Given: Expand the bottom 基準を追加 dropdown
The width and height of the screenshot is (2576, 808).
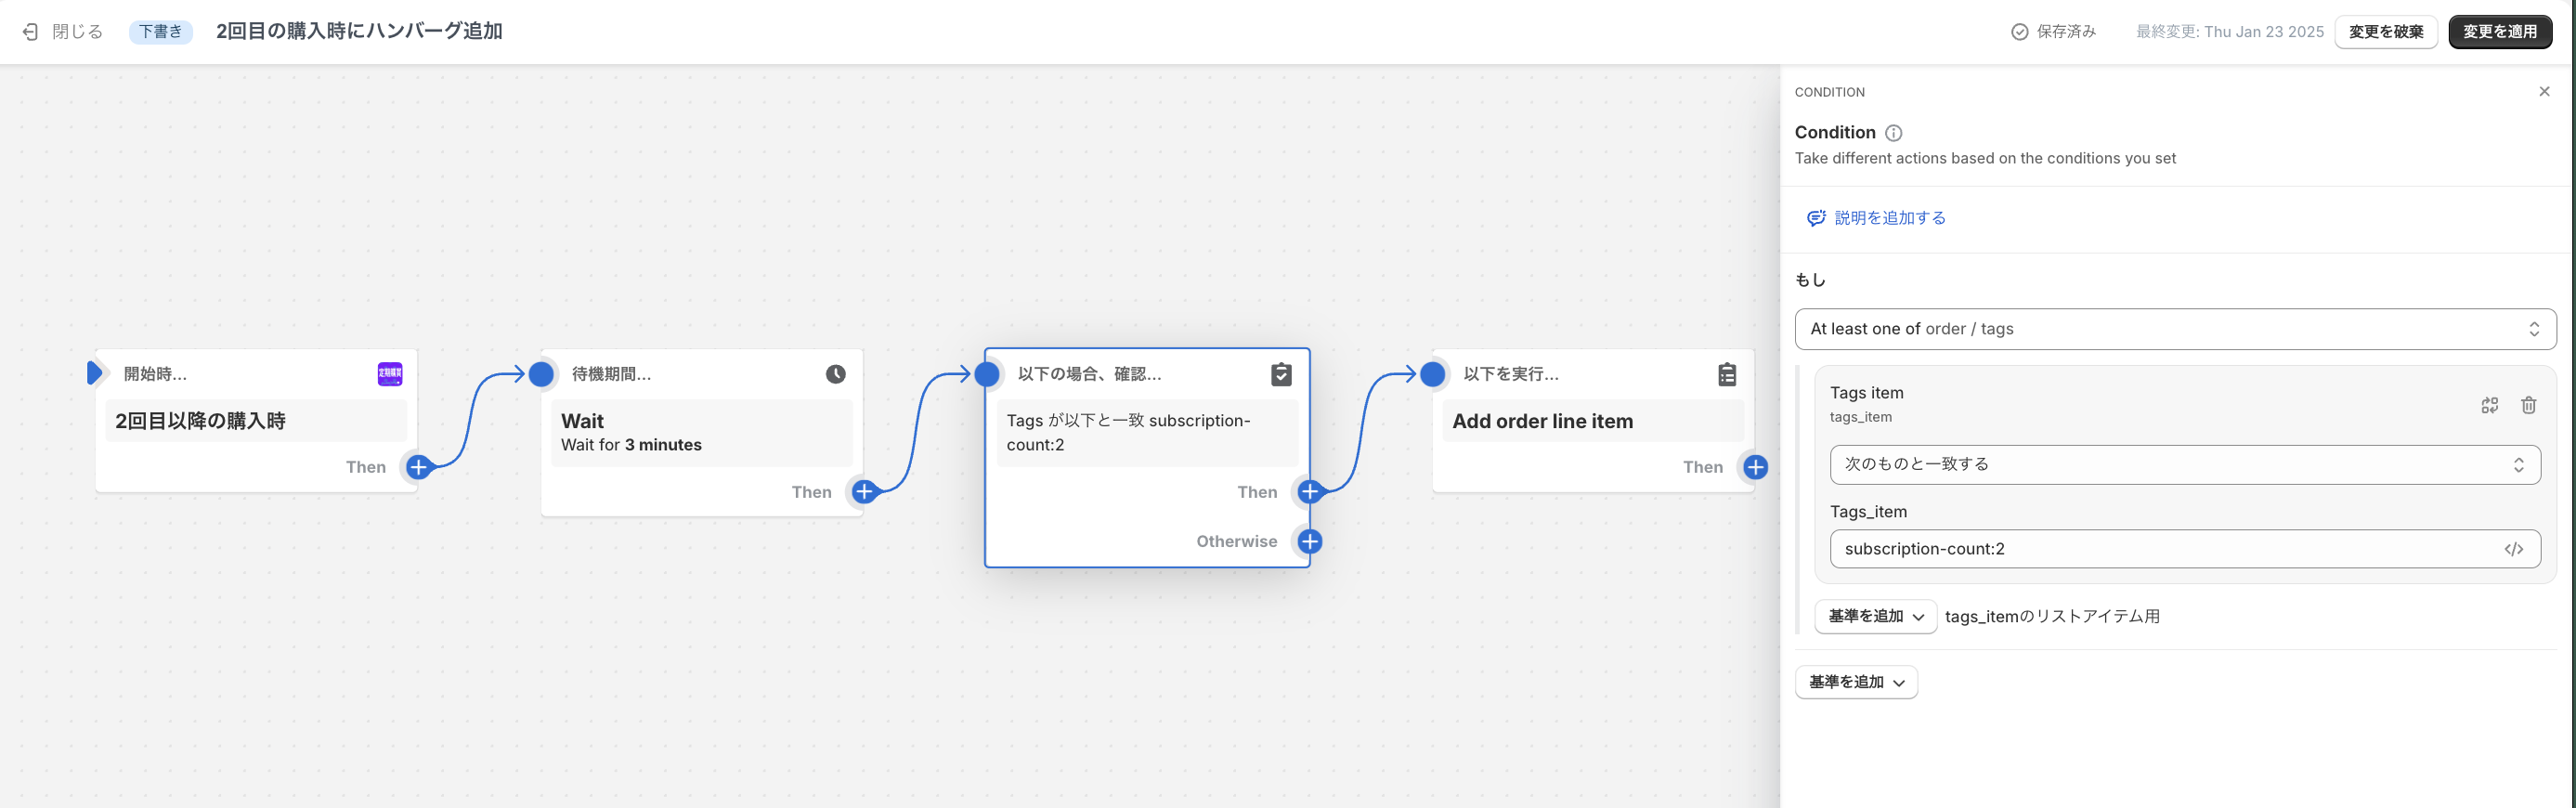Looking at the screenshot, I should coord(1856,682).
